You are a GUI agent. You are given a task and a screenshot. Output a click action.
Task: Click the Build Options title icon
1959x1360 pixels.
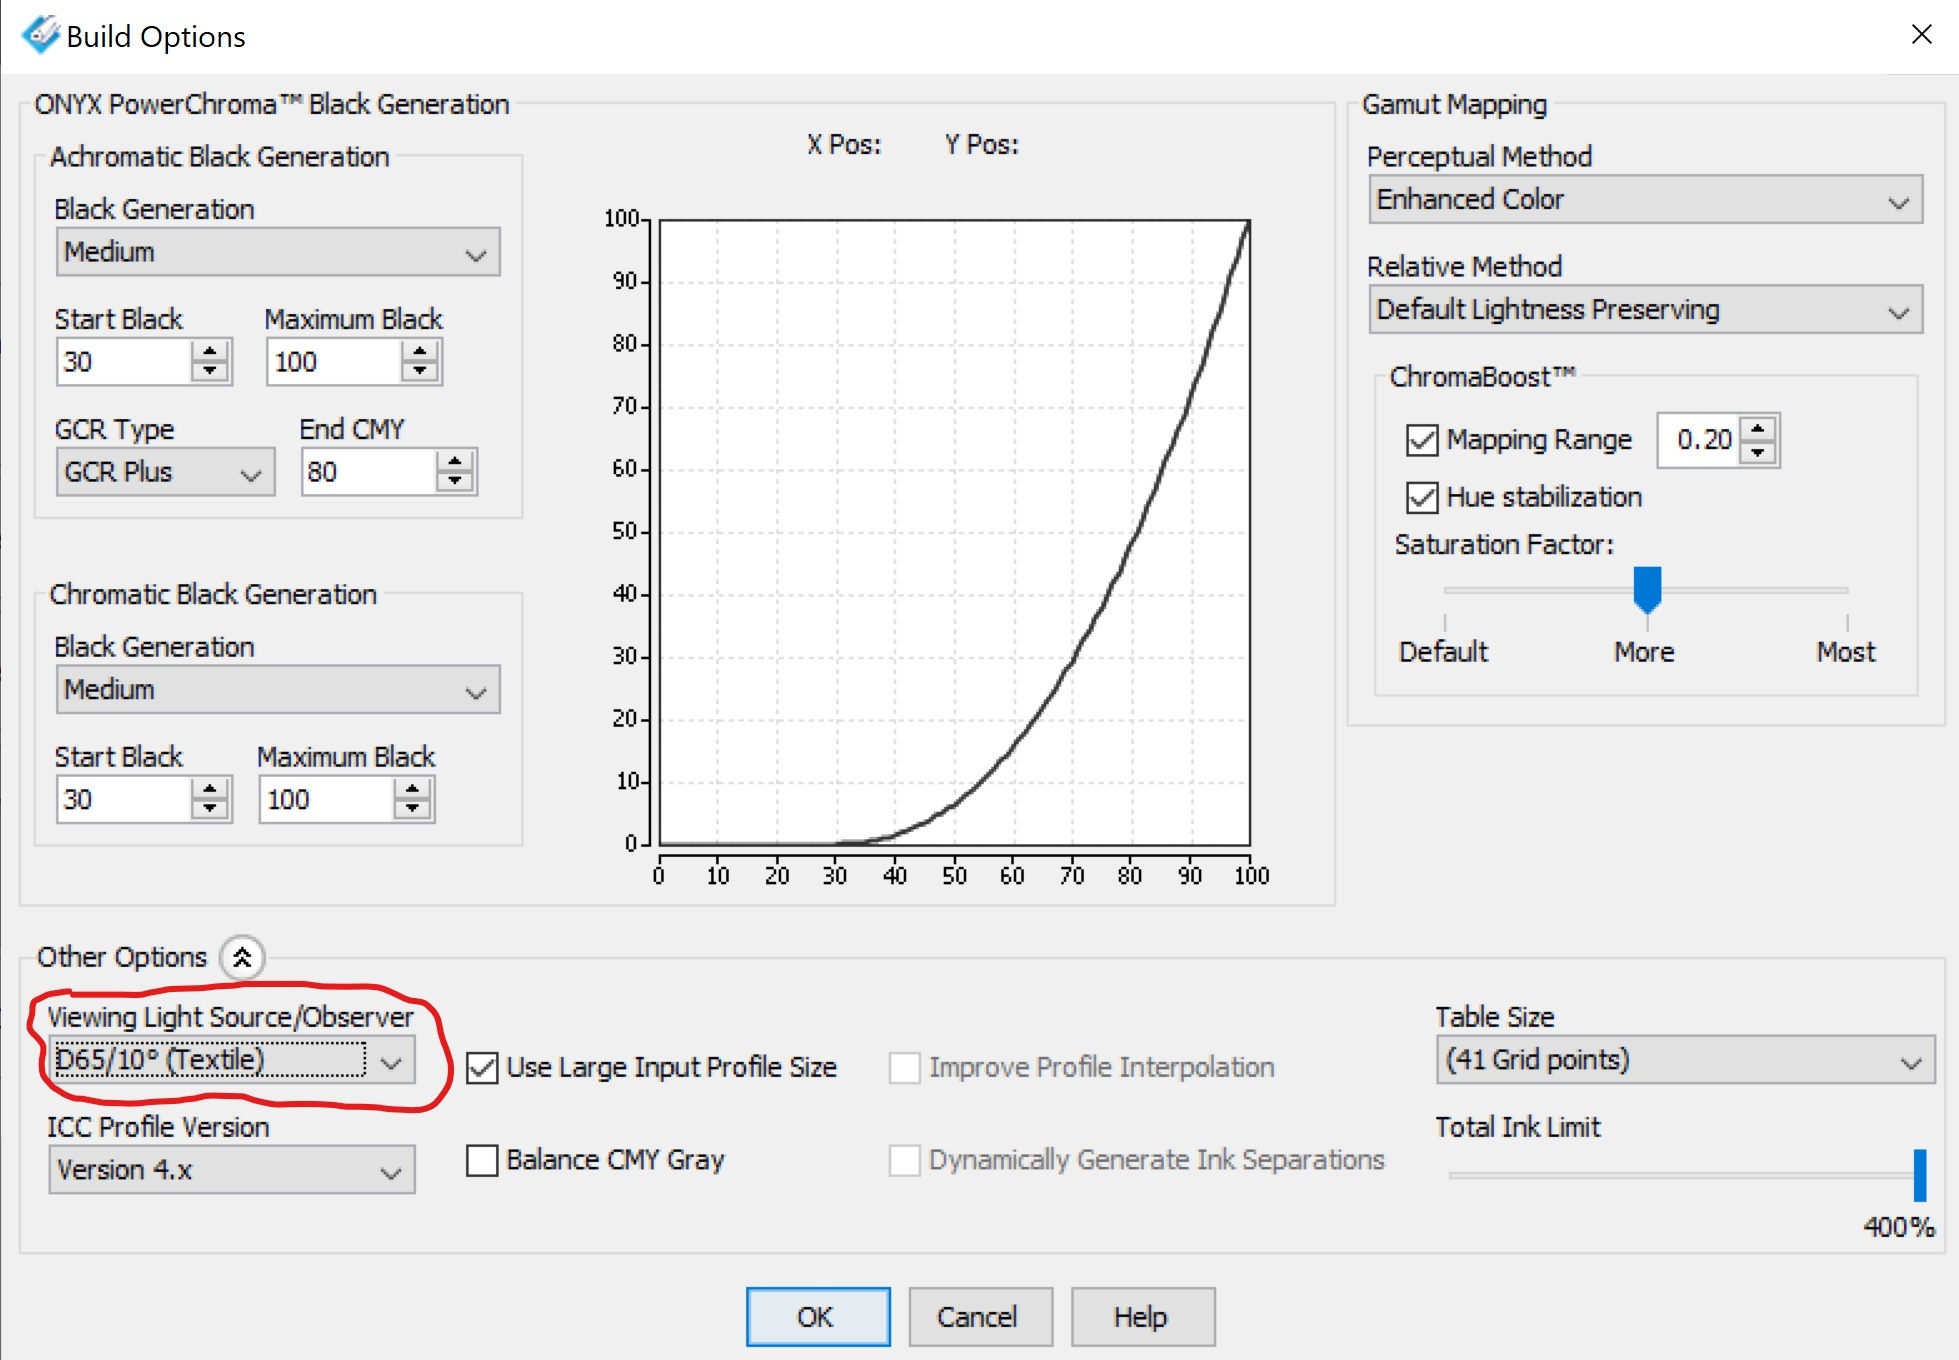40,36
